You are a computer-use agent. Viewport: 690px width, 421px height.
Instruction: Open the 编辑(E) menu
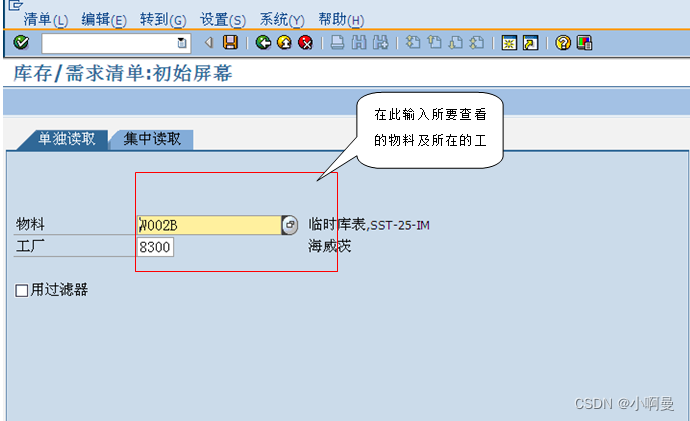coord(104,20)
